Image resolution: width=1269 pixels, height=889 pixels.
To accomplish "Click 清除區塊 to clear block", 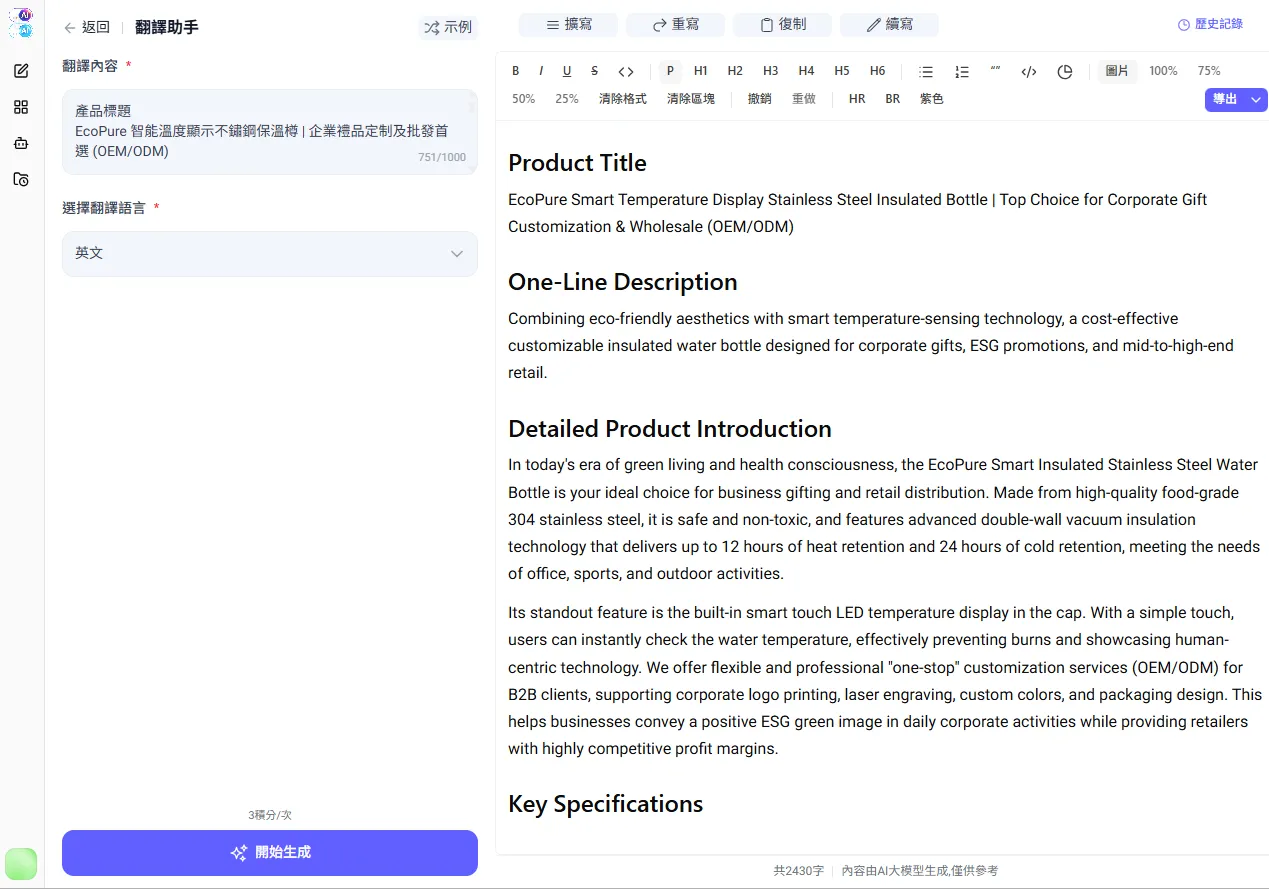I will (x=691, y=99).
